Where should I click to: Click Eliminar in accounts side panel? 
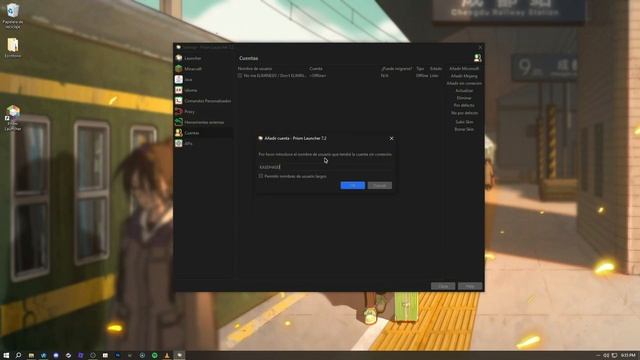464,98
